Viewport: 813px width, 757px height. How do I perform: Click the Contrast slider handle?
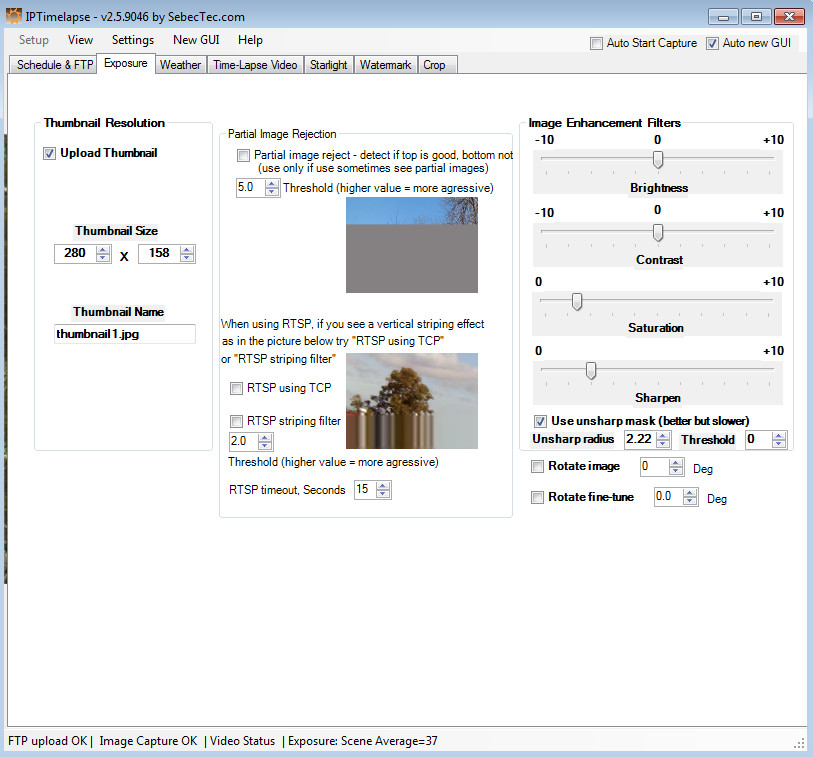tap(658, 233)
